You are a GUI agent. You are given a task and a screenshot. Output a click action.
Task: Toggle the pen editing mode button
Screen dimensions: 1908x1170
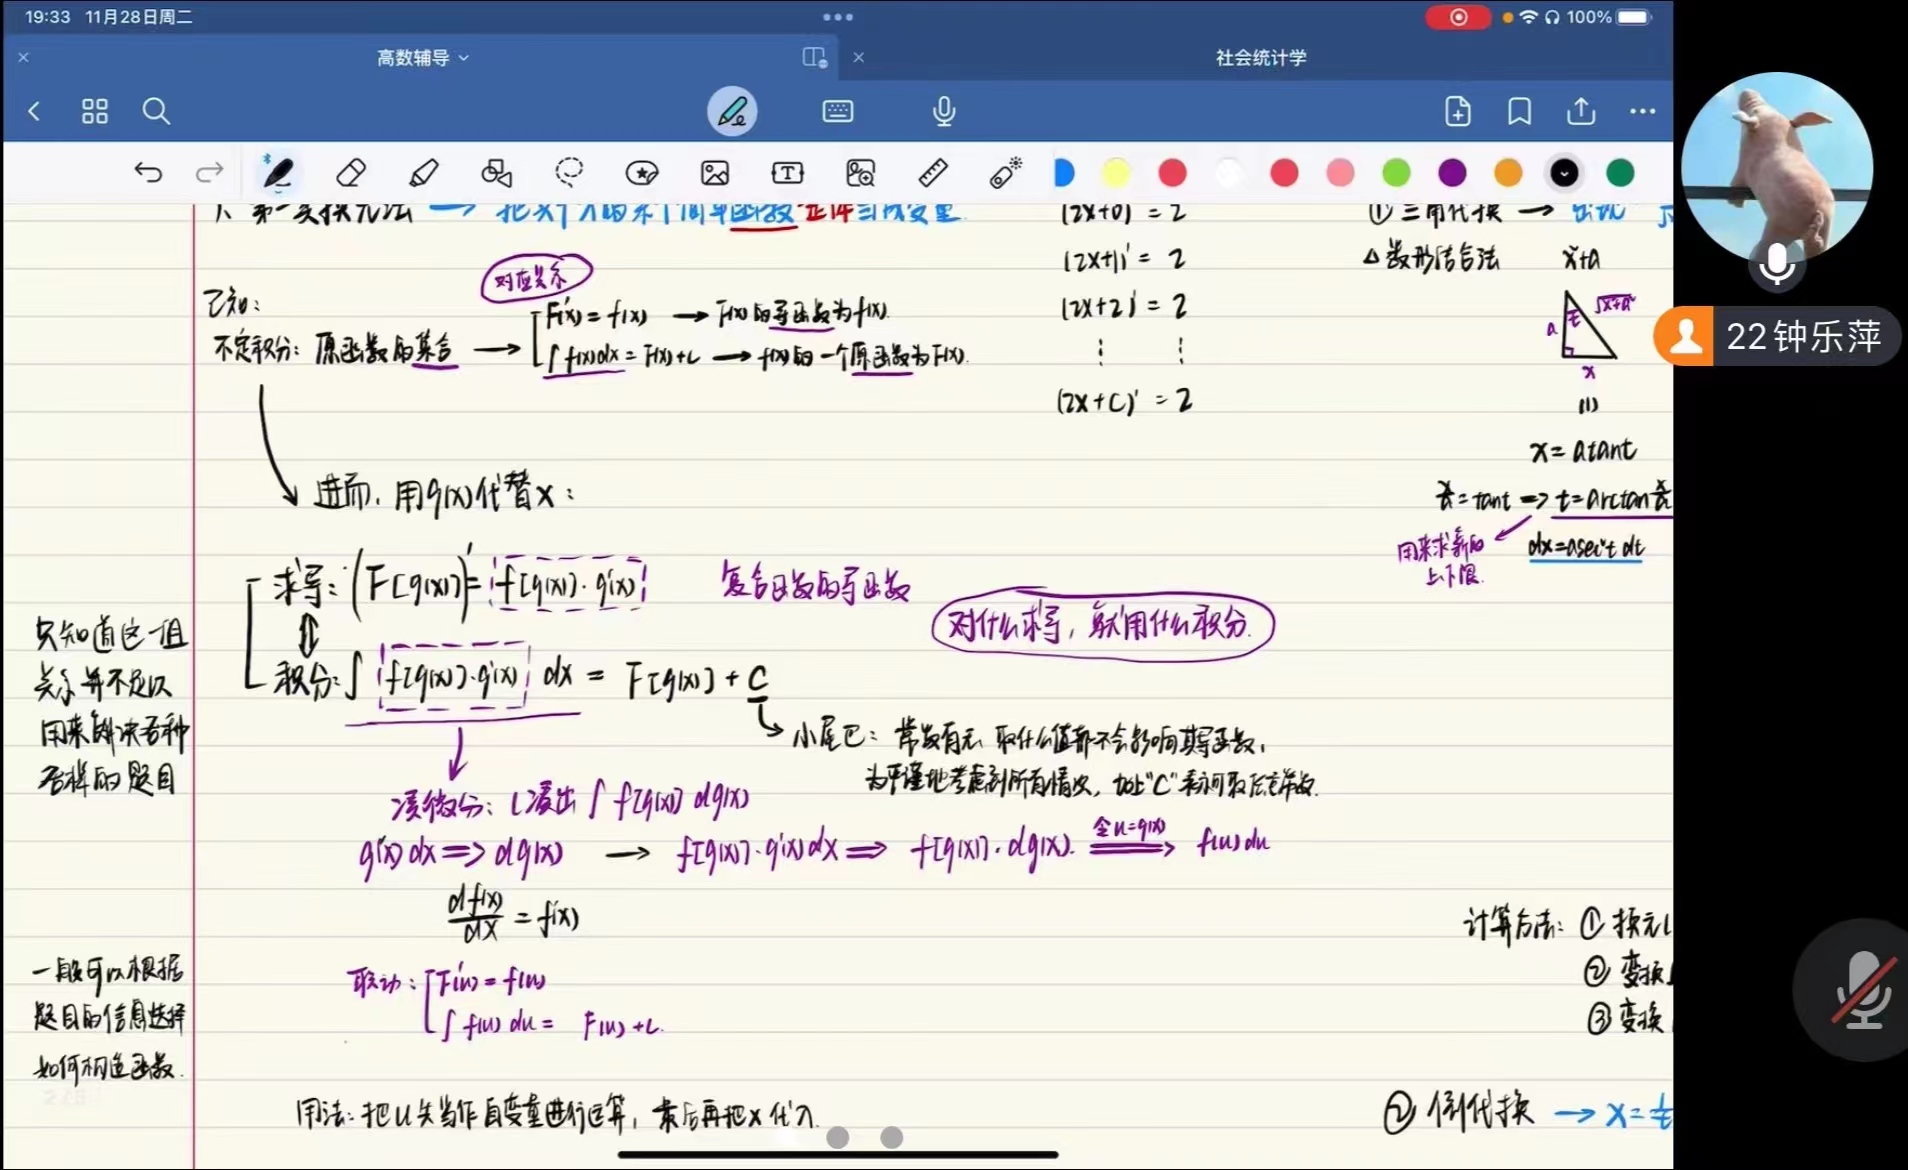[732, 111]
